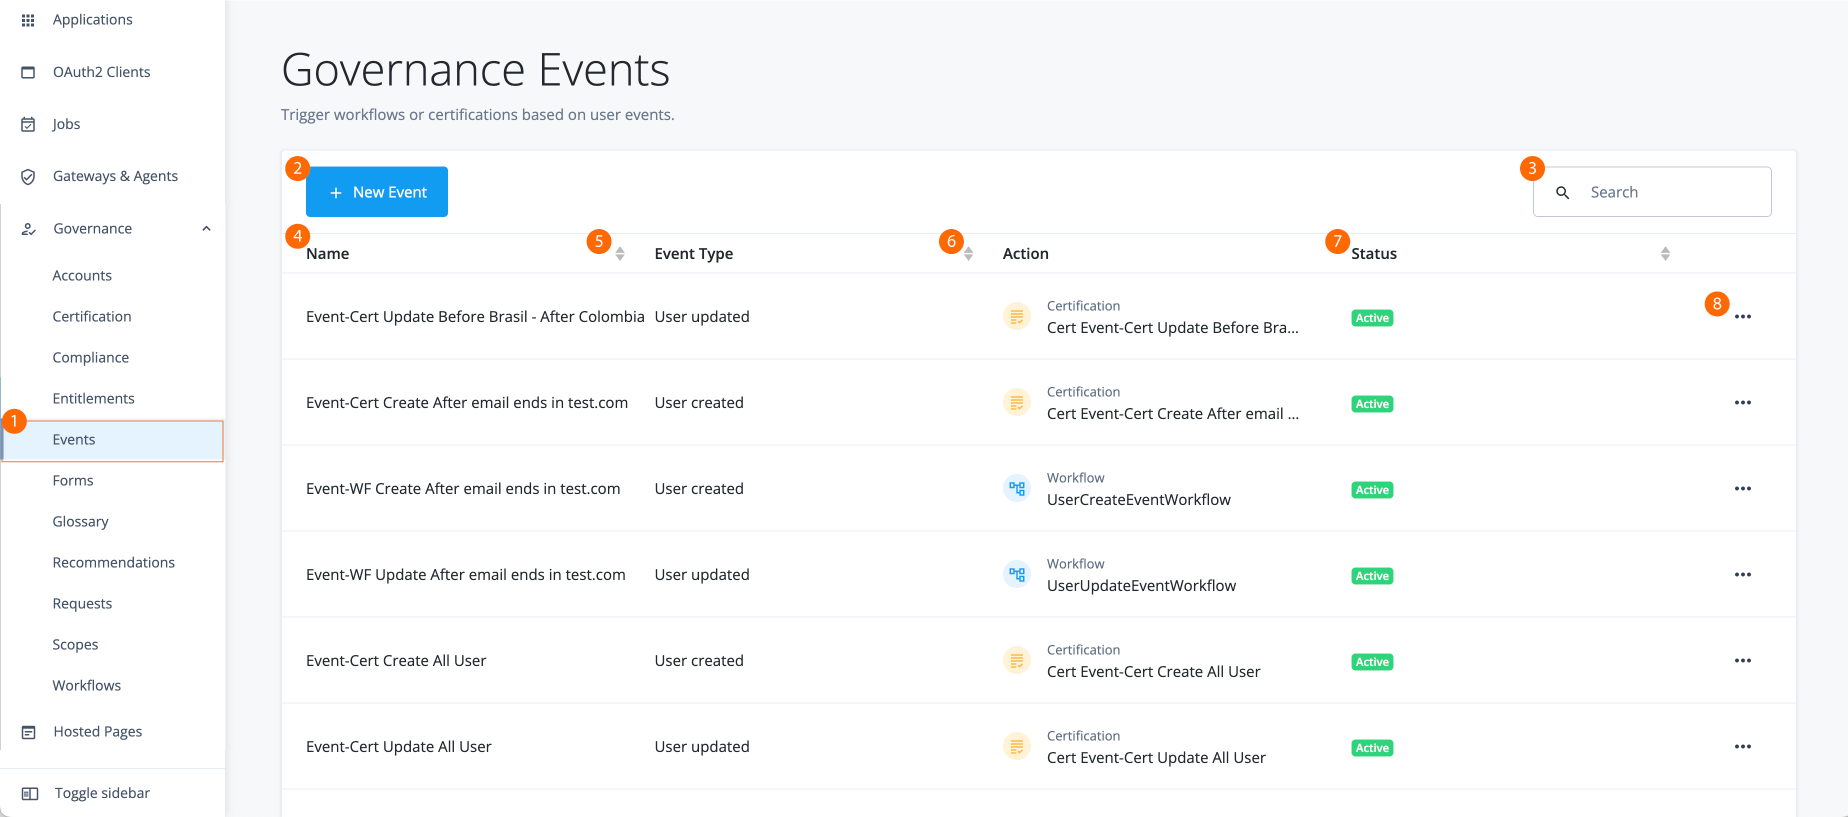Image resolution: width=1848 pixels, height=817 pixels.
Task: Click certification icon for Cert Event-Cert Create After email
Action: tap(1017, 402)
